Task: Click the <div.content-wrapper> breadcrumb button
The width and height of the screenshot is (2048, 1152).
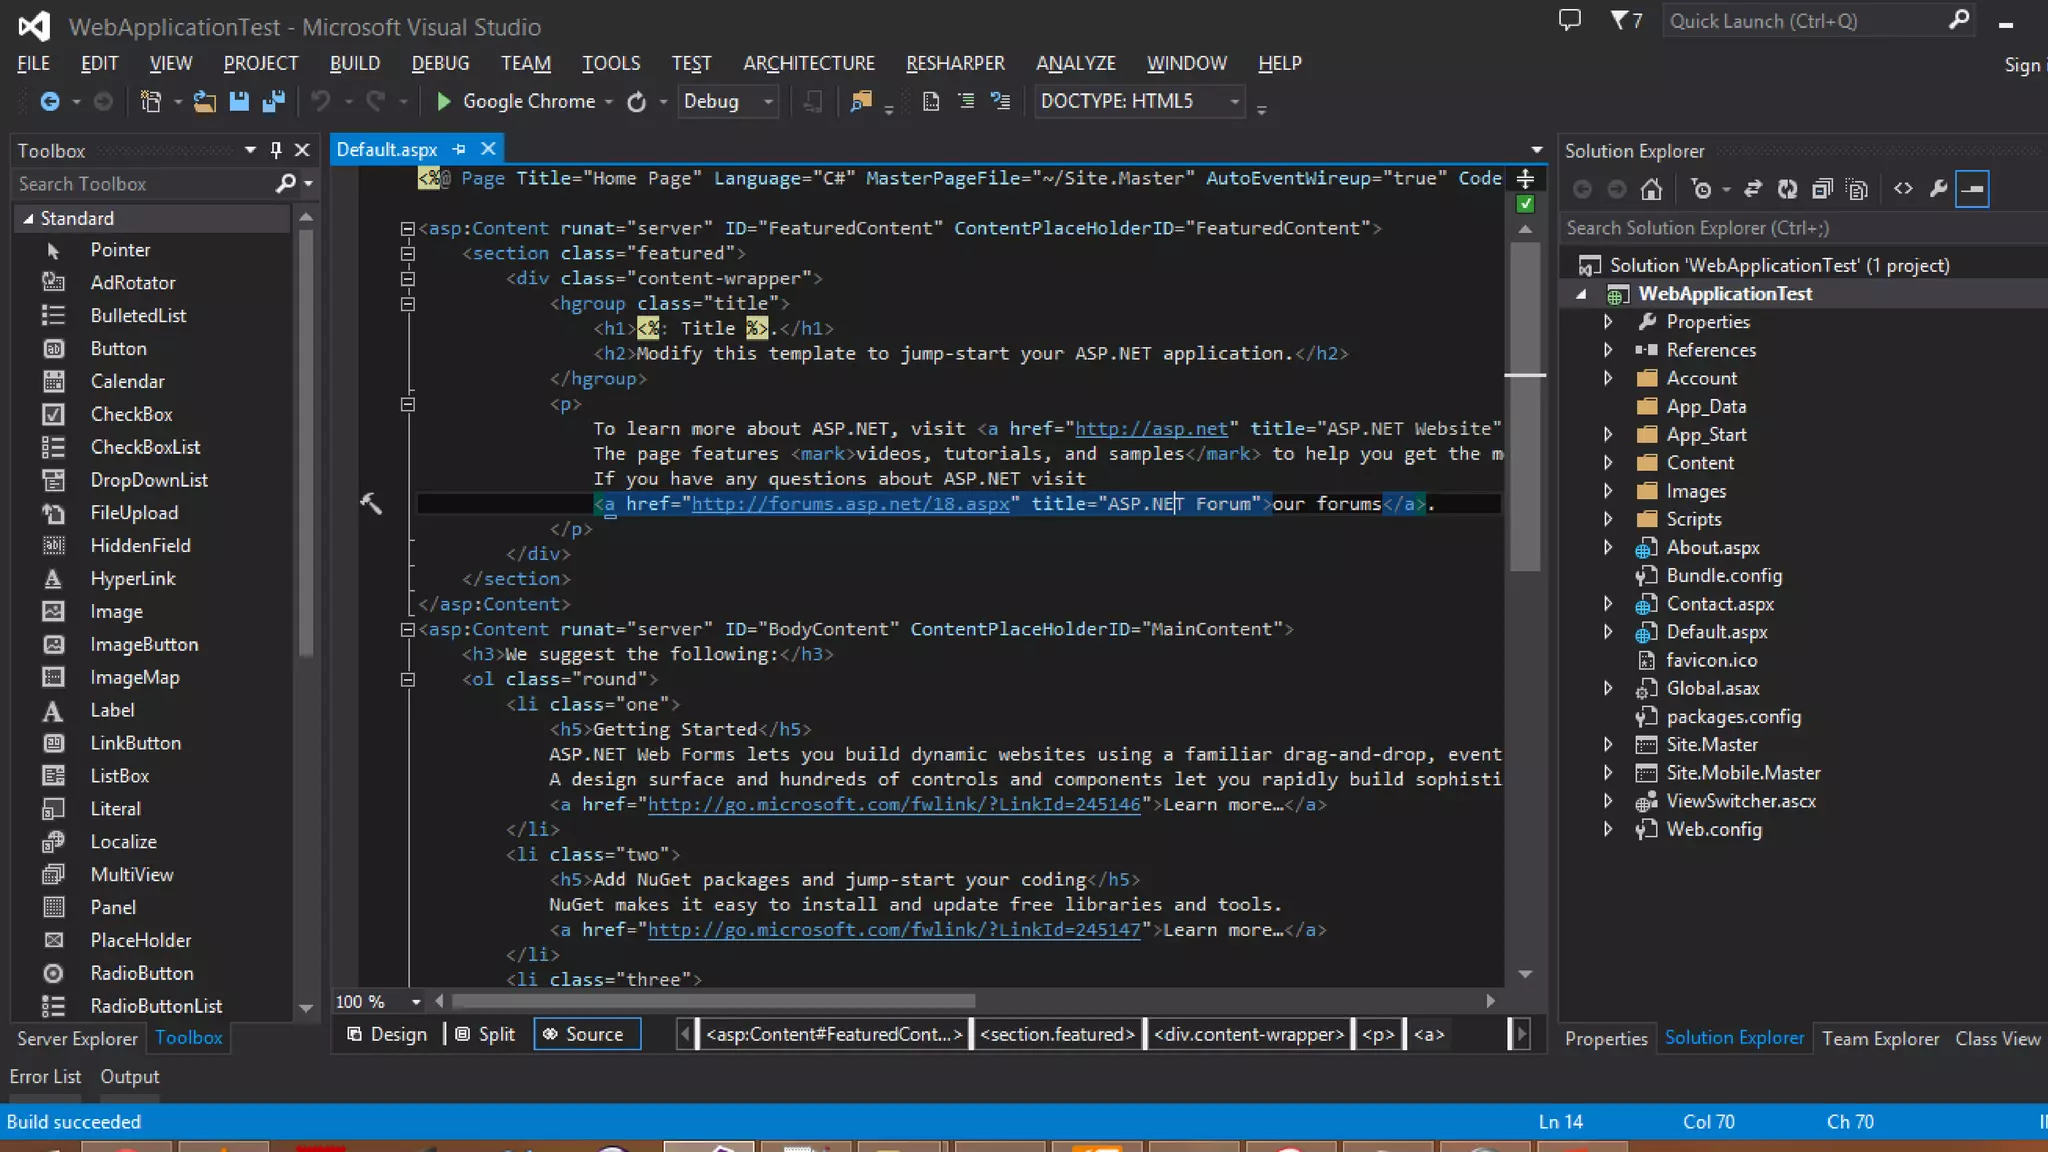Action: pyautogui.click(x=1249, y=1034)
